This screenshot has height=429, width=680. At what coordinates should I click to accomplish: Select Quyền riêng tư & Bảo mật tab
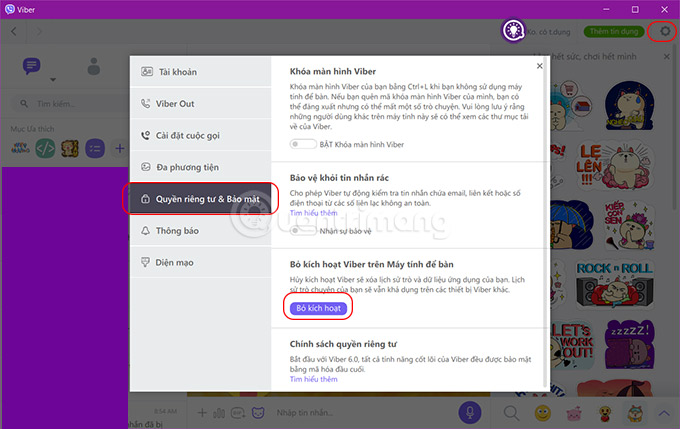coord(201,199)
